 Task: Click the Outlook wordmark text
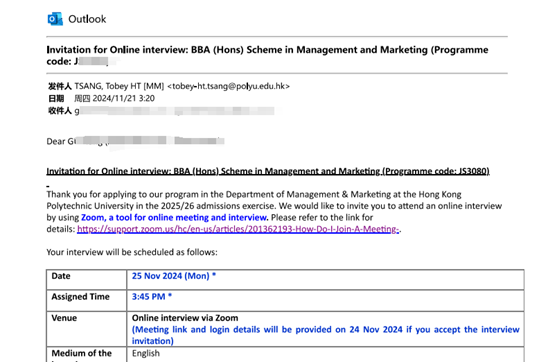[87, 19]
